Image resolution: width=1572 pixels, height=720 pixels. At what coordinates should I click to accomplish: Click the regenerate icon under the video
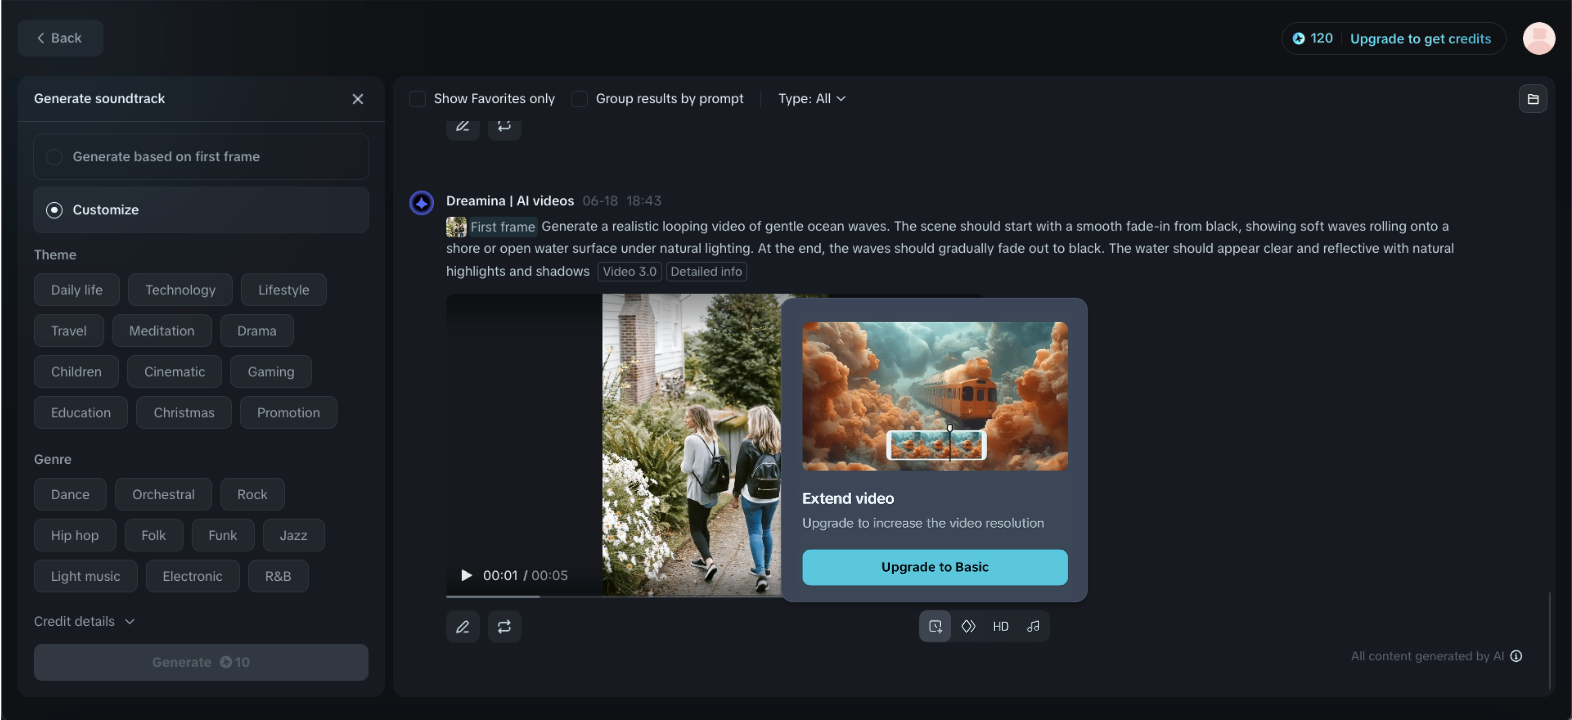tap(504, 627)
